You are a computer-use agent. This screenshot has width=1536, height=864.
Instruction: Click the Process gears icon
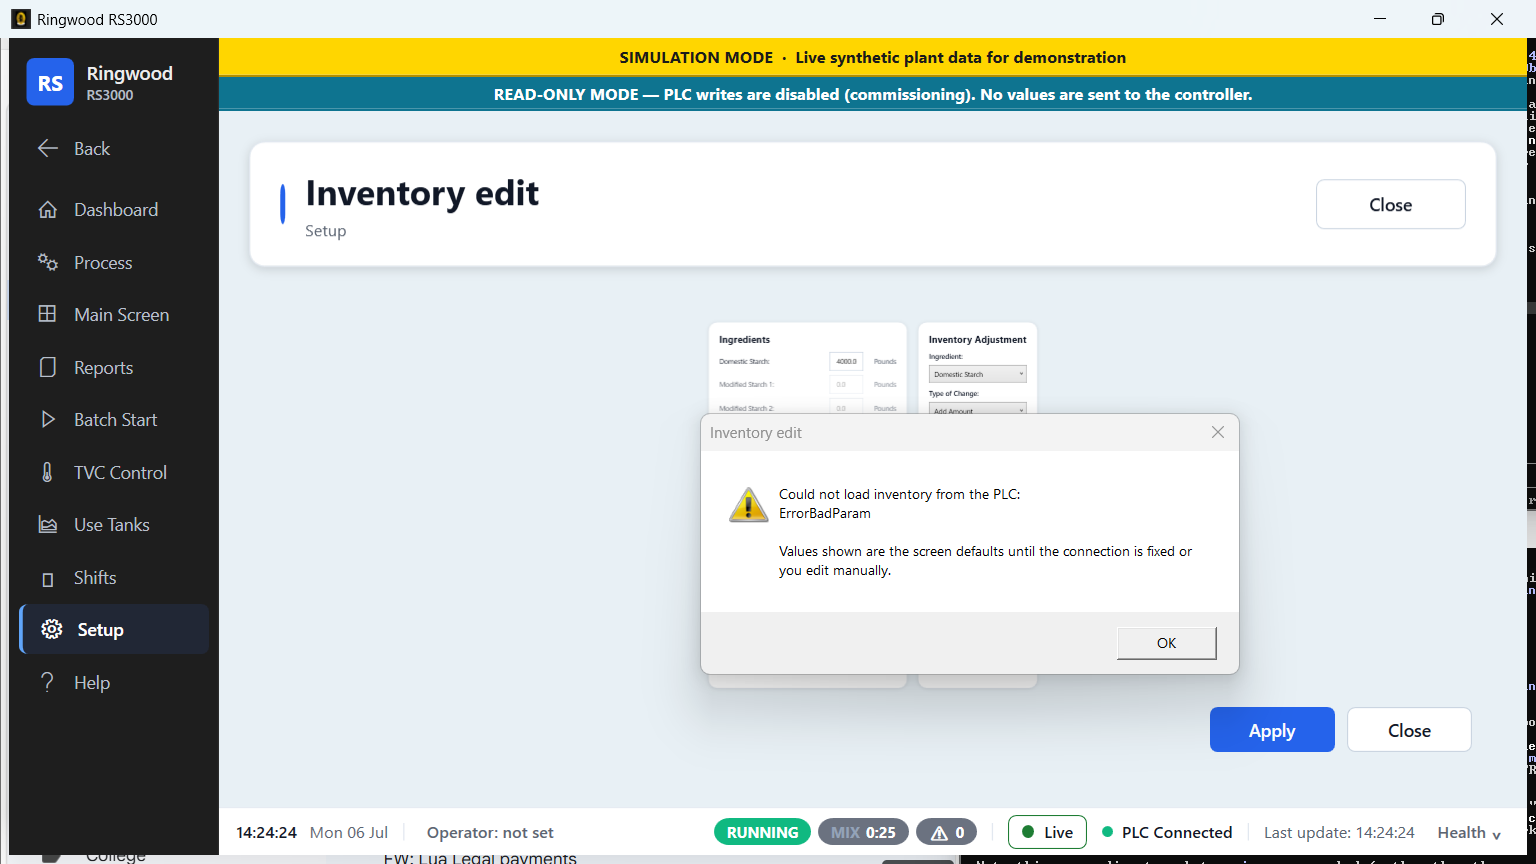47,262
